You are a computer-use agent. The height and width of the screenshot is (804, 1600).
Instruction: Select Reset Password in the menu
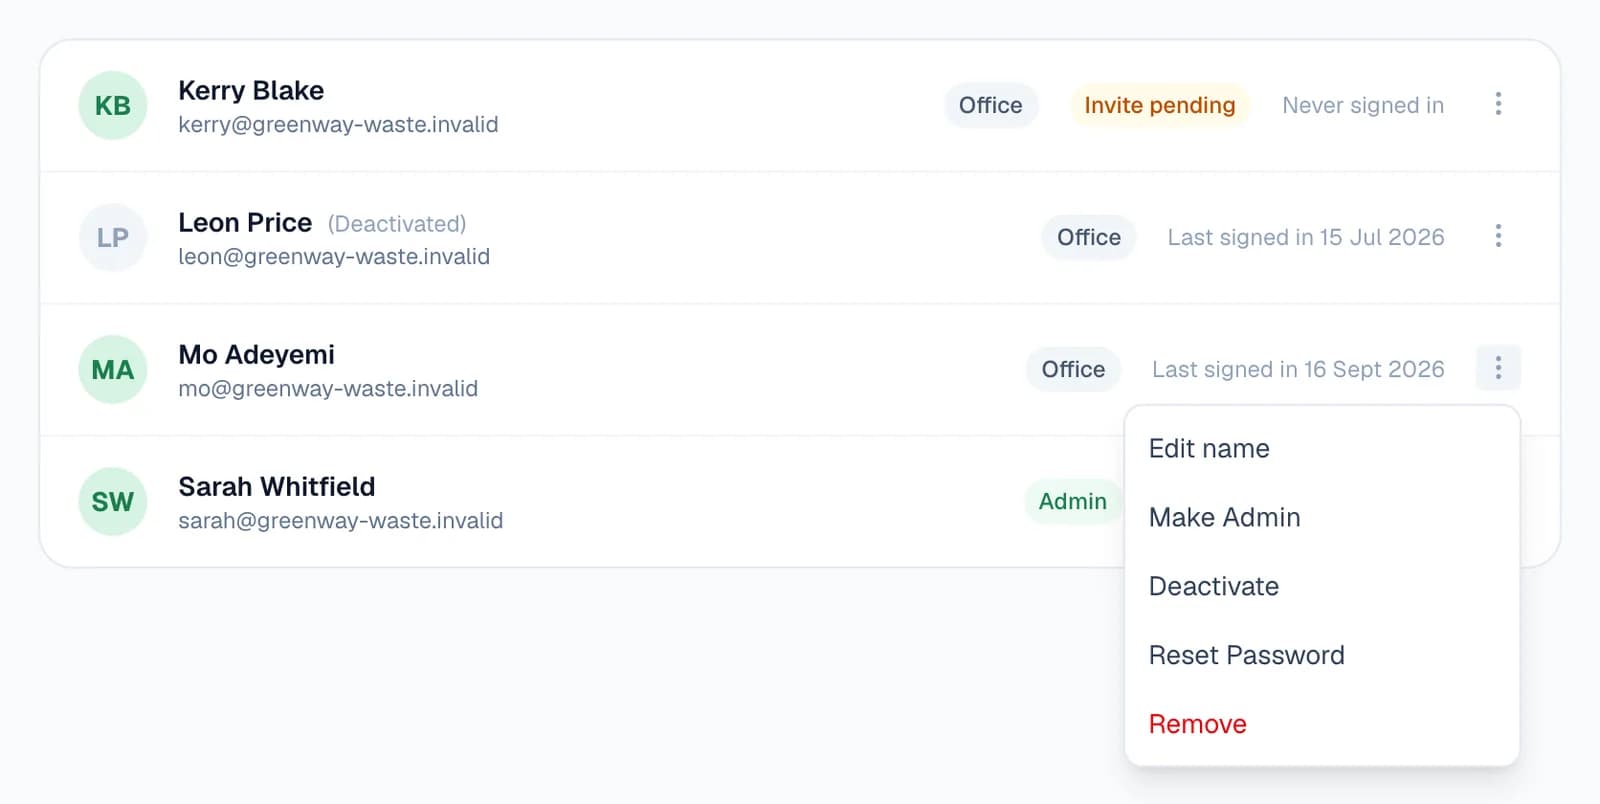(1321, 655)
